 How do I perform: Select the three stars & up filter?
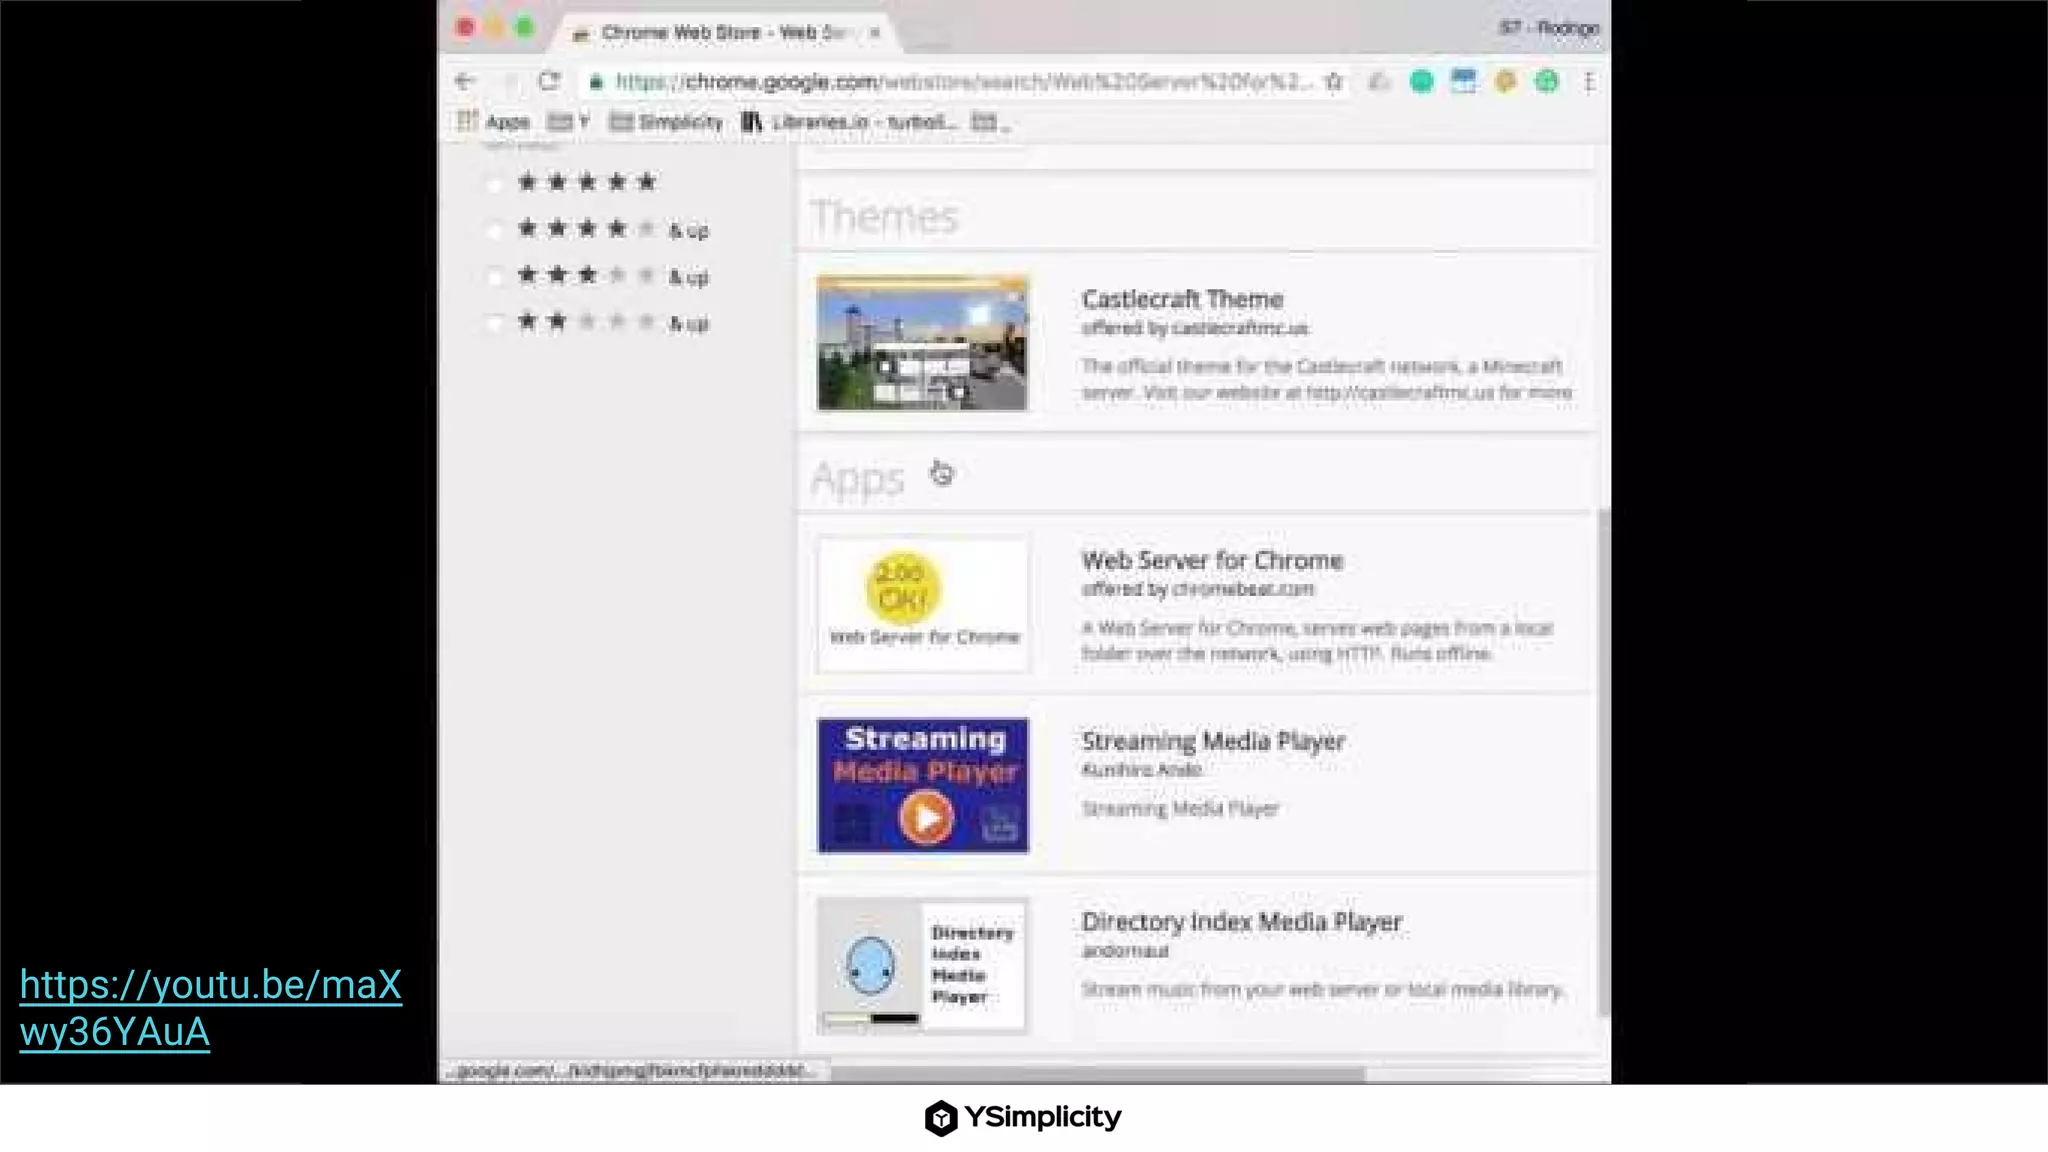click(493, 276)
